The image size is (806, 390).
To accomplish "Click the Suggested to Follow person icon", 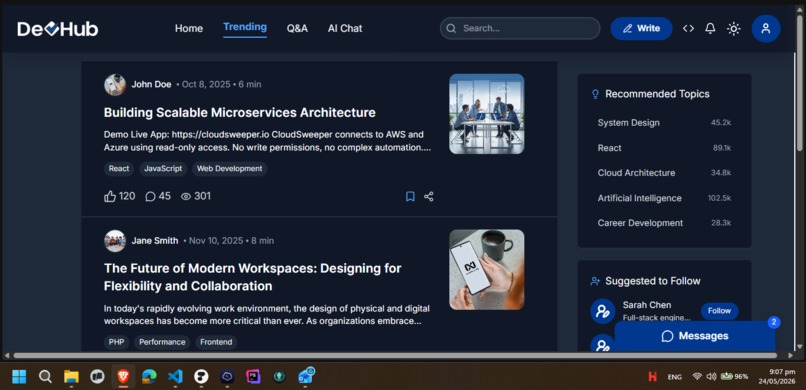I will coord(595,281).
